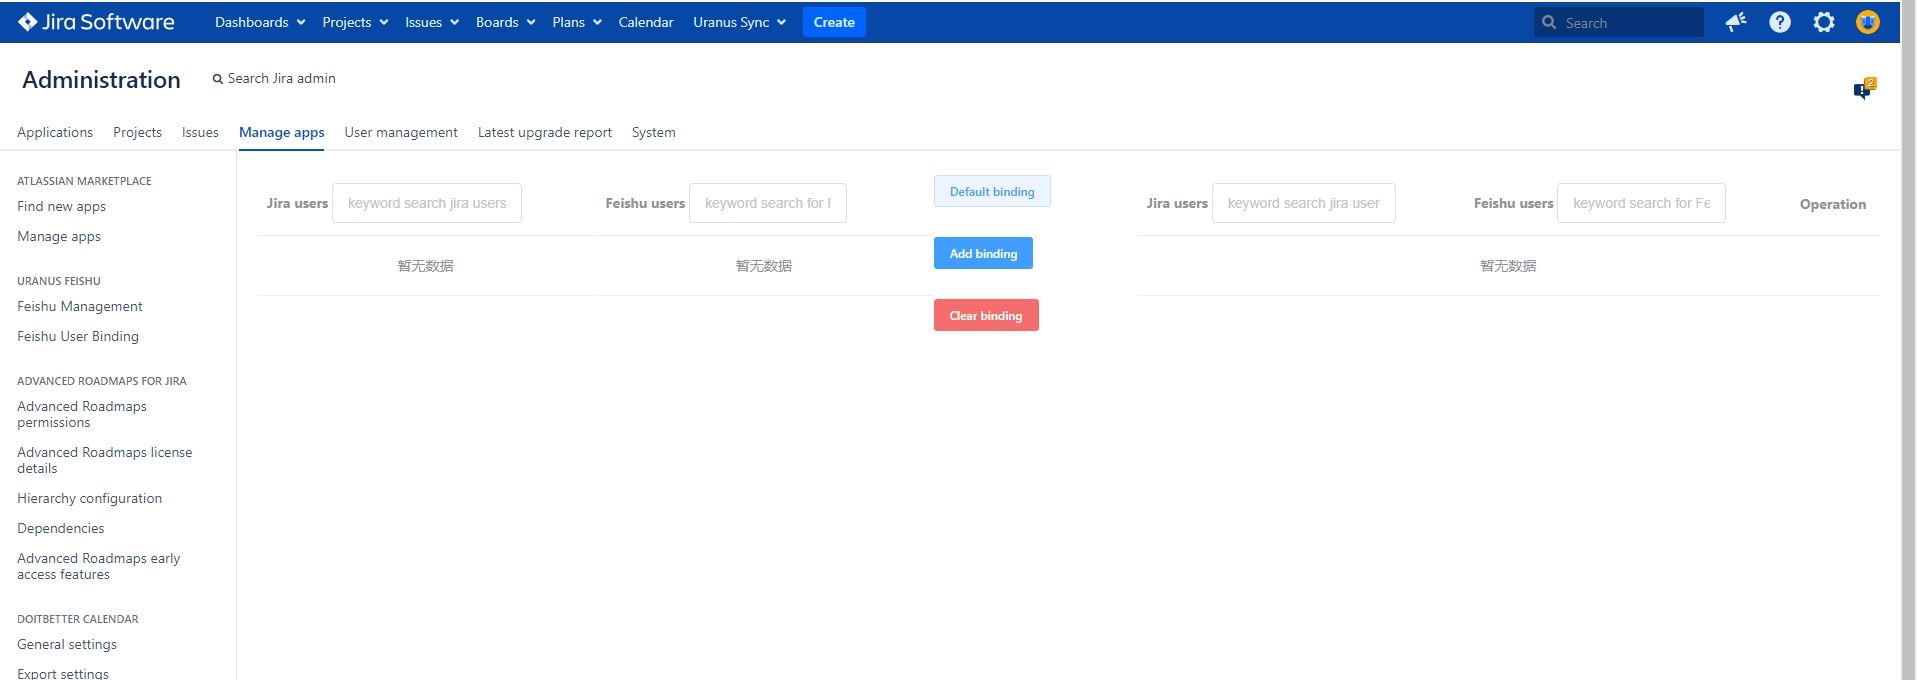Open Calendar from top navigation
This screenshot has height=680, width=1917.
pos(646,22)
